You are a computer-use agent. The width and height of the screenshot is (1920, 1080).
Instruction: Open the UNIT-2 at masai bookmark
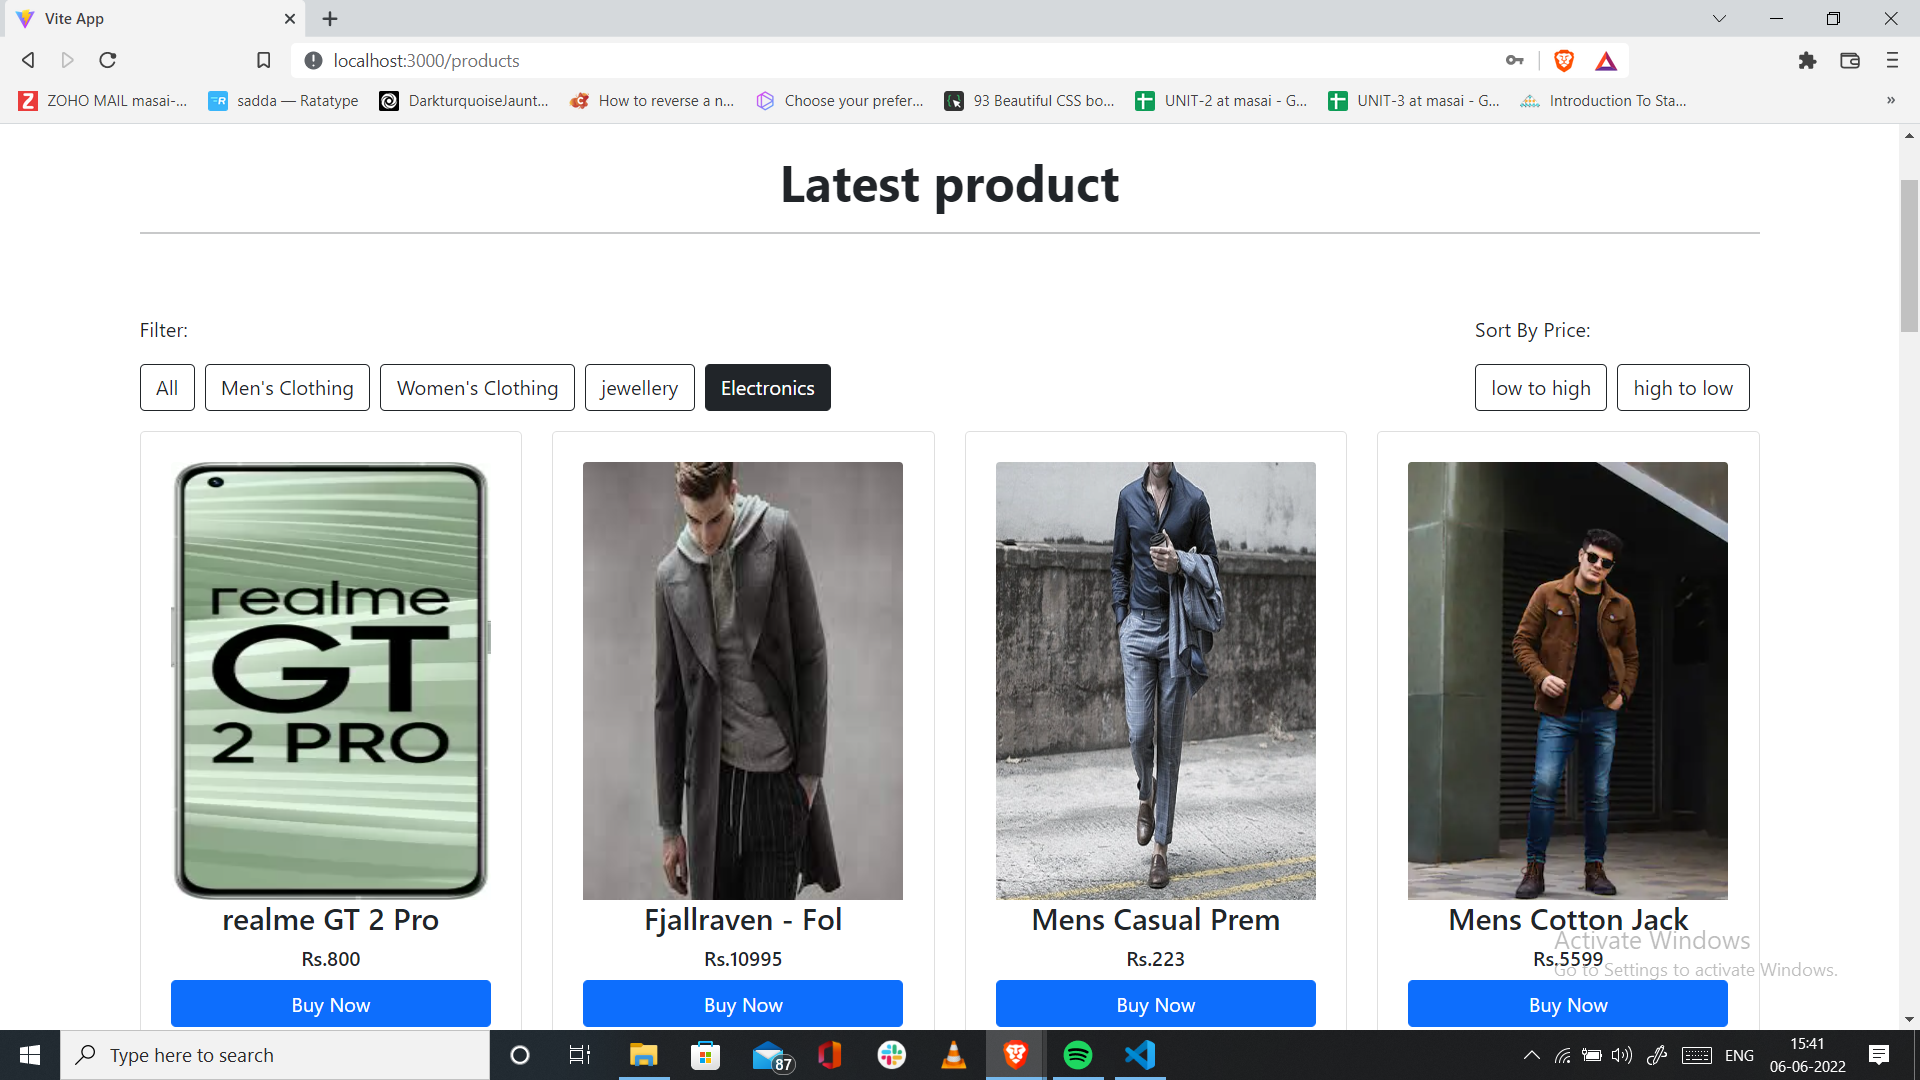tap(1222, 100)
